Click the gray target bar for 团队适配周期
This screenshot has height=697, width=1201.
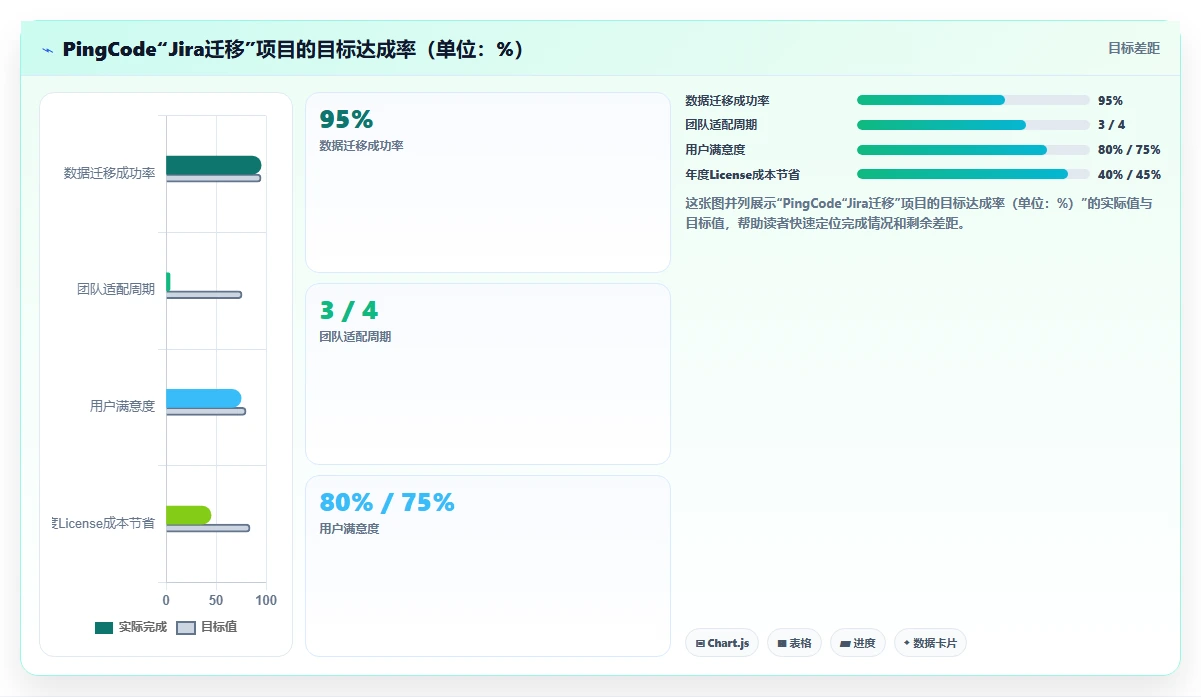pyautogui.click(x=204, y=295)
